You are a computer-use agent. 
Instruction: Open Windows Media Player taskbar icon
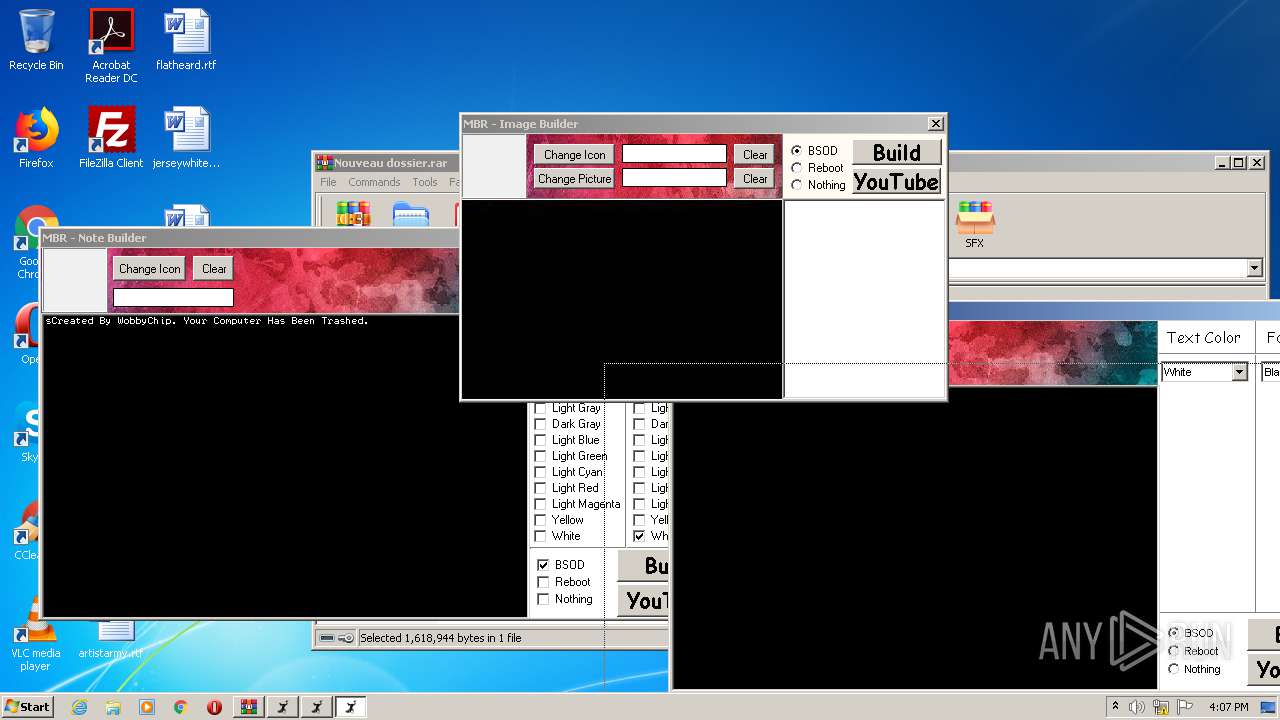pyautogui.click(x=147, y=707)
